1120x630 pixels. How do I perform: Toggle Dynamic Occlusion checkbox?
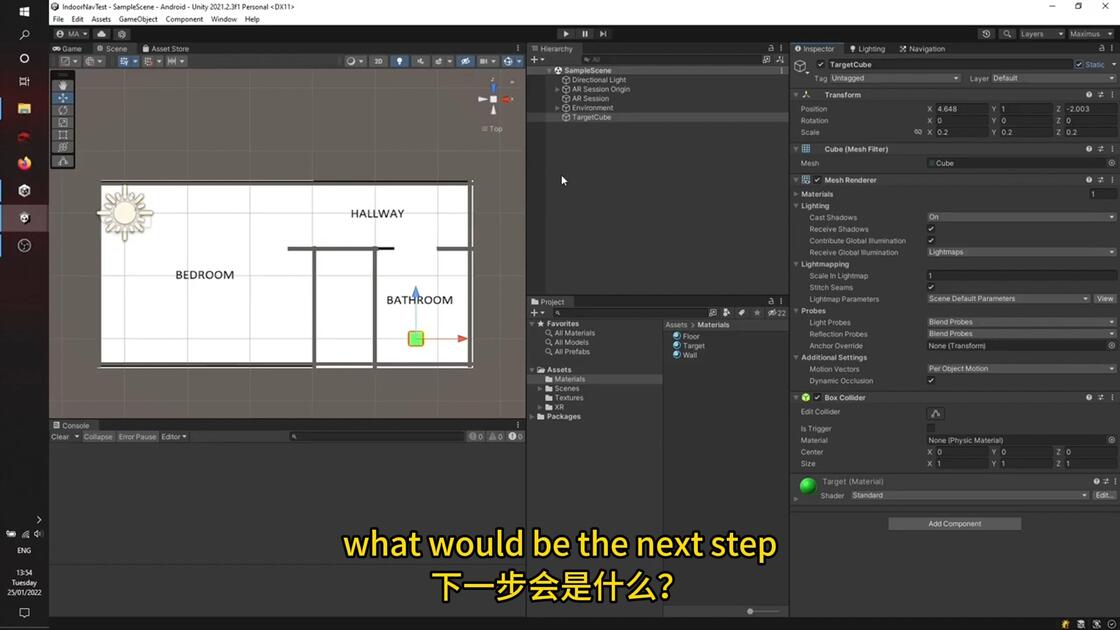tap(931, 381)
